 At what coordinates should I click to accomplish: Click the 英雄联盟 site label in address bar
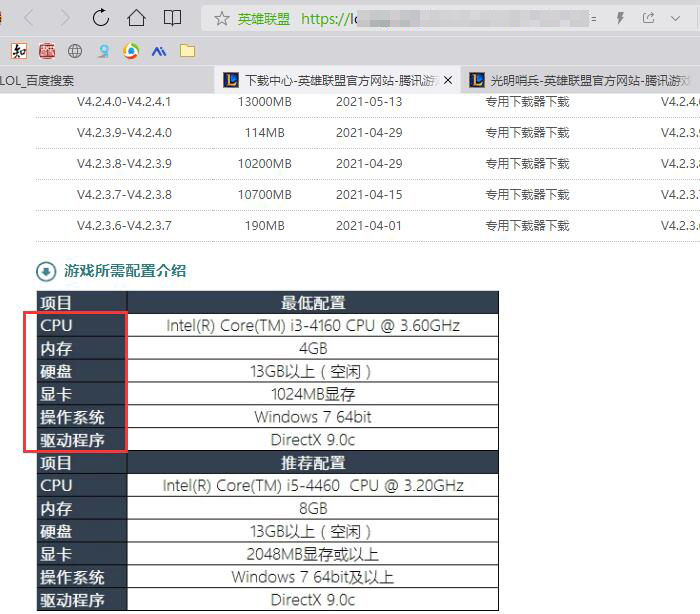(263, 19)
